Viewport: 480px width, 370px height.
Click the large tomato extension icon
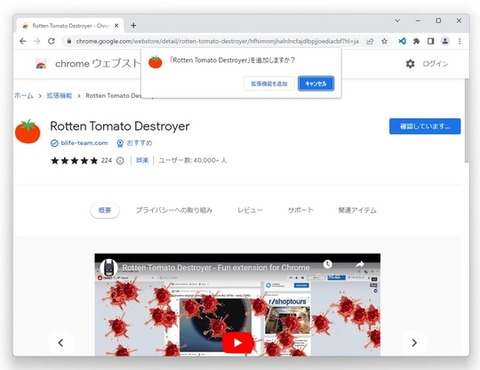click(x=28, y=131)
